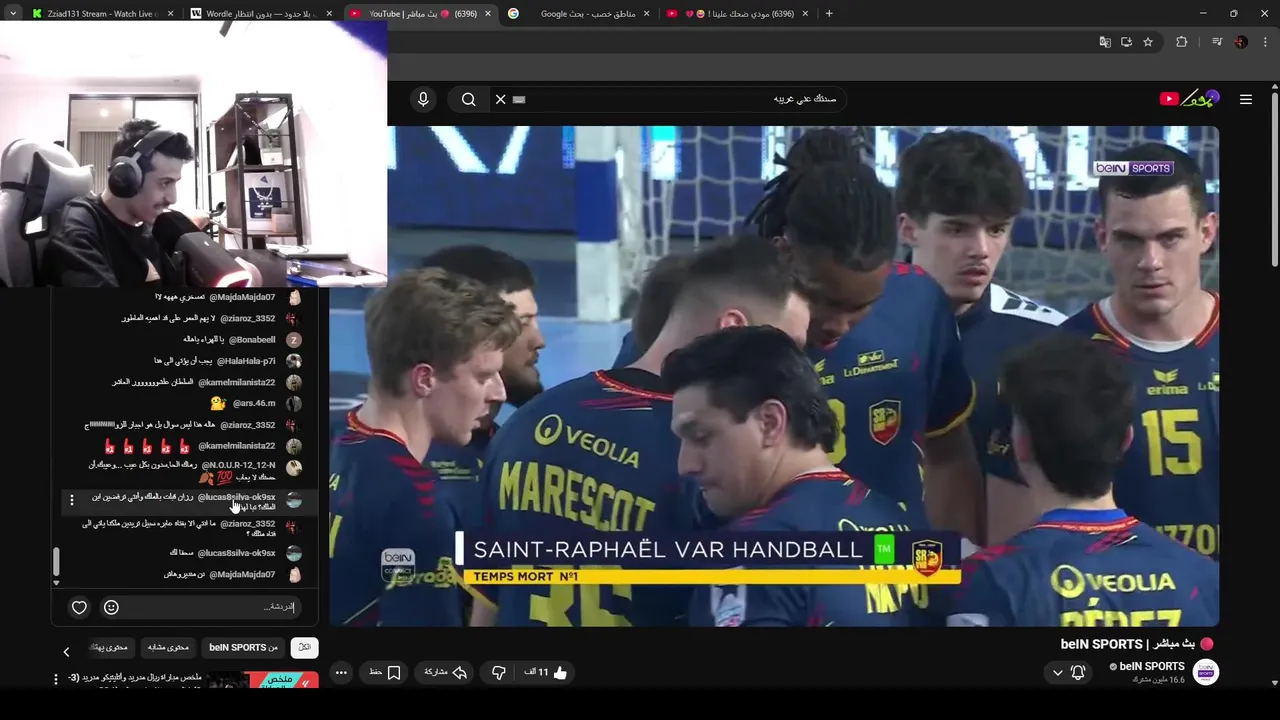Open a new browser tab
Screen dimensions: 1280x720
[x=829, y=14]
